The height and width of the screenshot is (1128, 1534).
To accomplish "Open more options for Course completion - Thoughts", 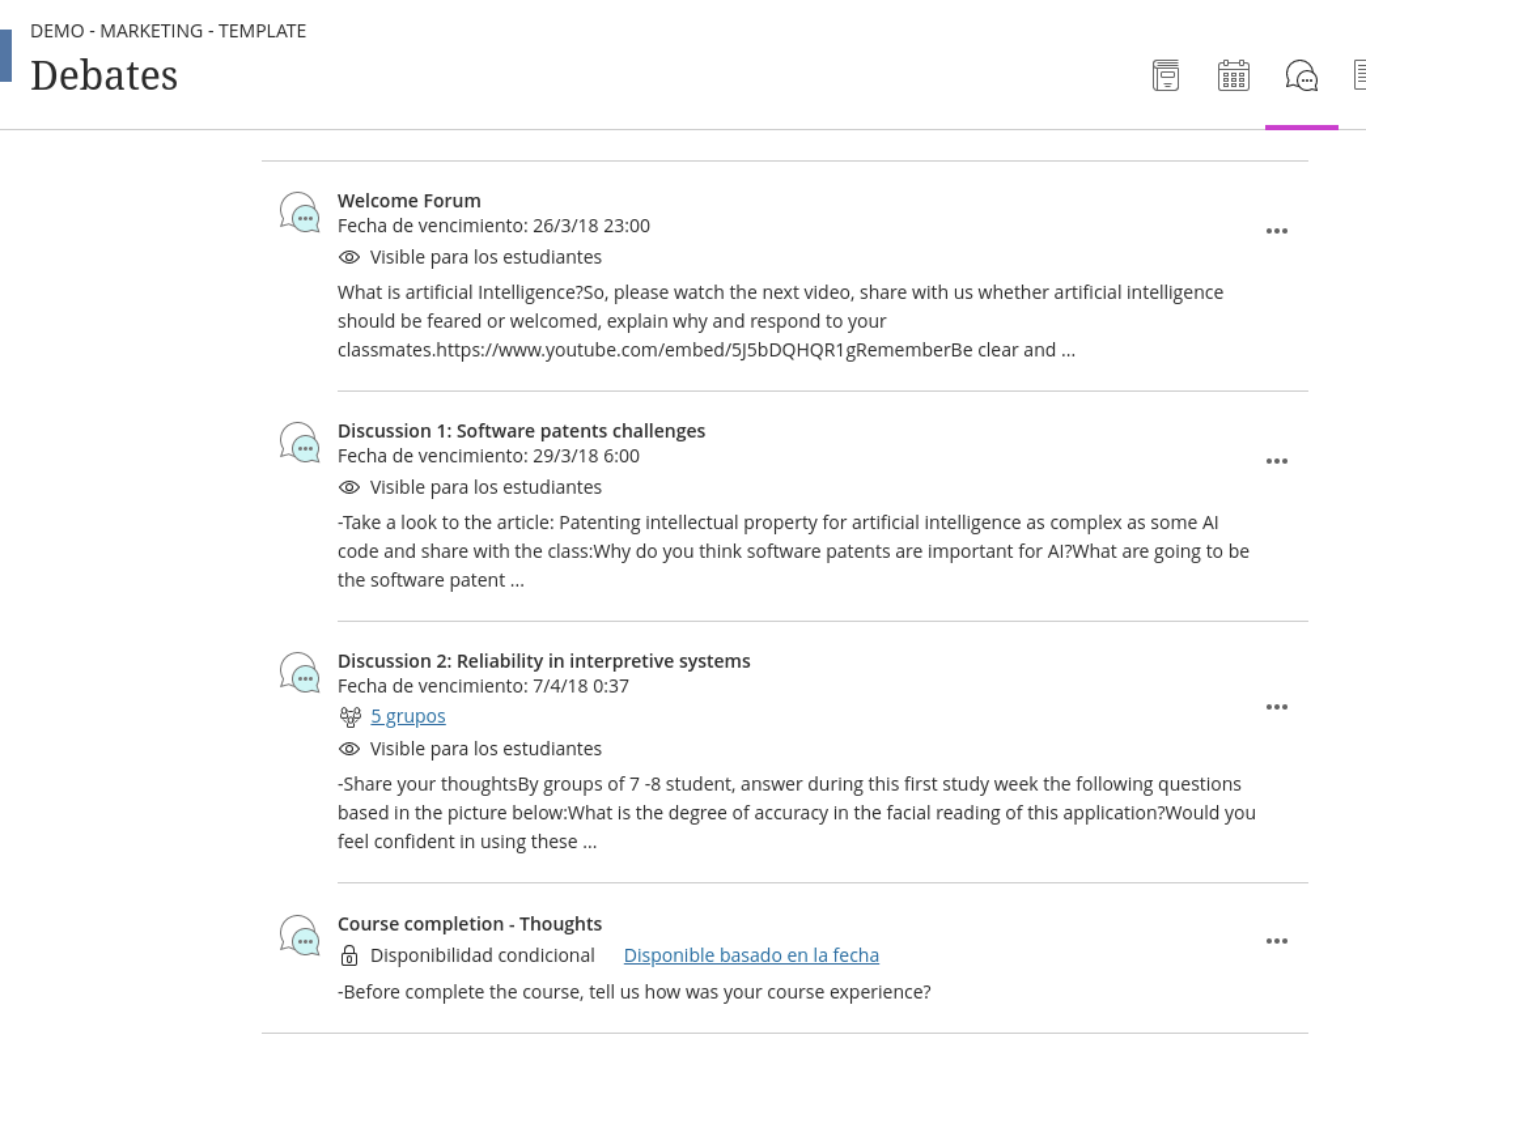I will (1277, 941).
